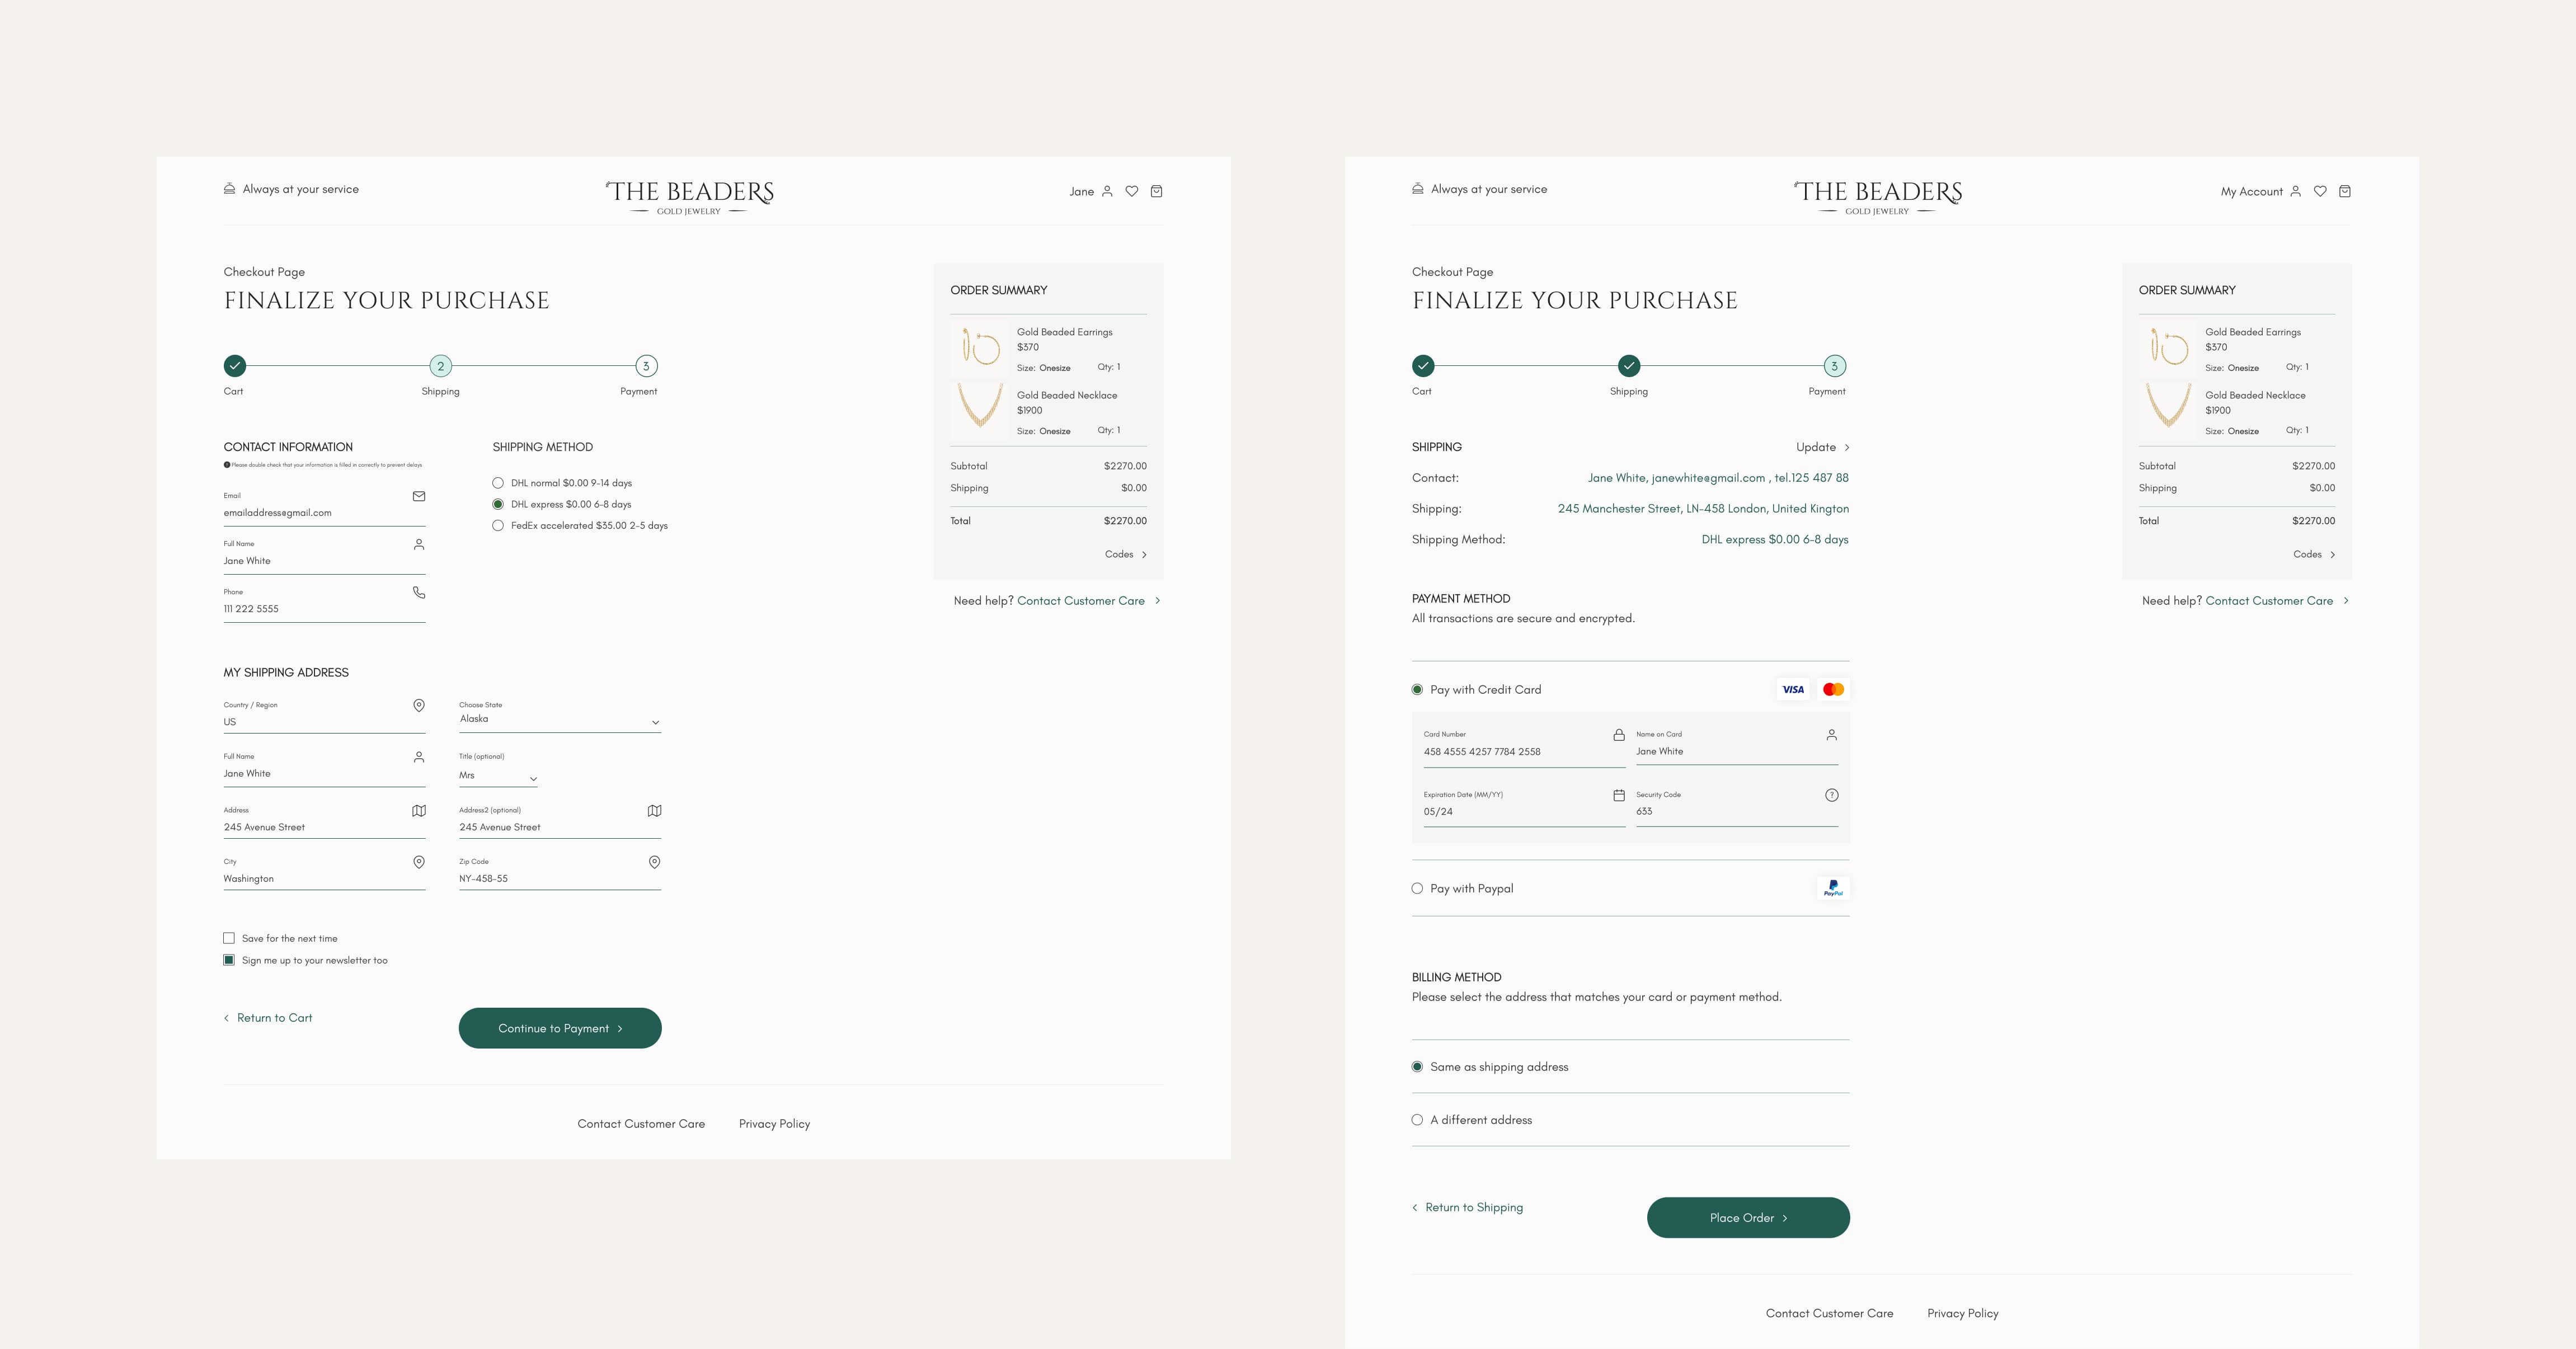The image size is (2576, 1349).
Task: Click the pin icon in the Zip Code field
Action: [x=654, y=862]
